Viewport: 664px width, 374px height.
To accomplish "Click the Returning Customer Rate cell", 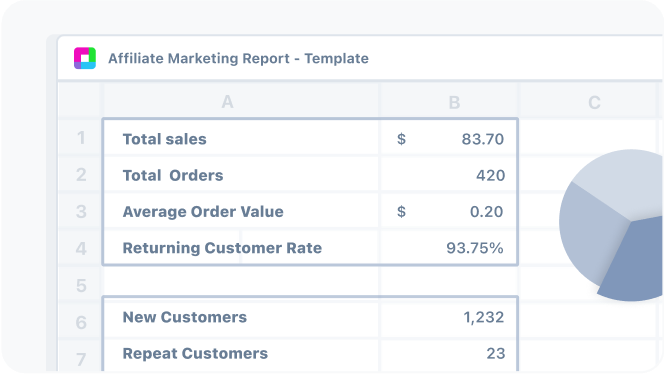I will click(x=241, y=247).
